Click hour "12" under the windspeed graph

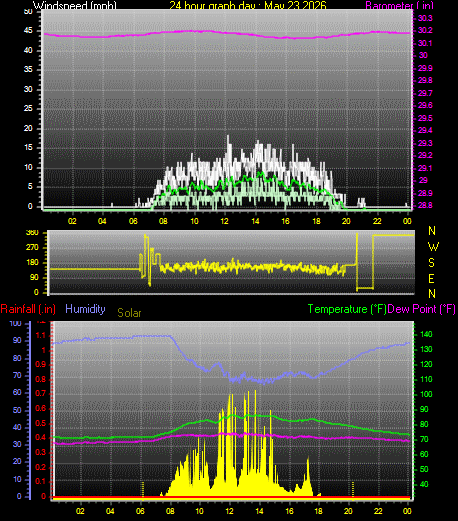224,221
